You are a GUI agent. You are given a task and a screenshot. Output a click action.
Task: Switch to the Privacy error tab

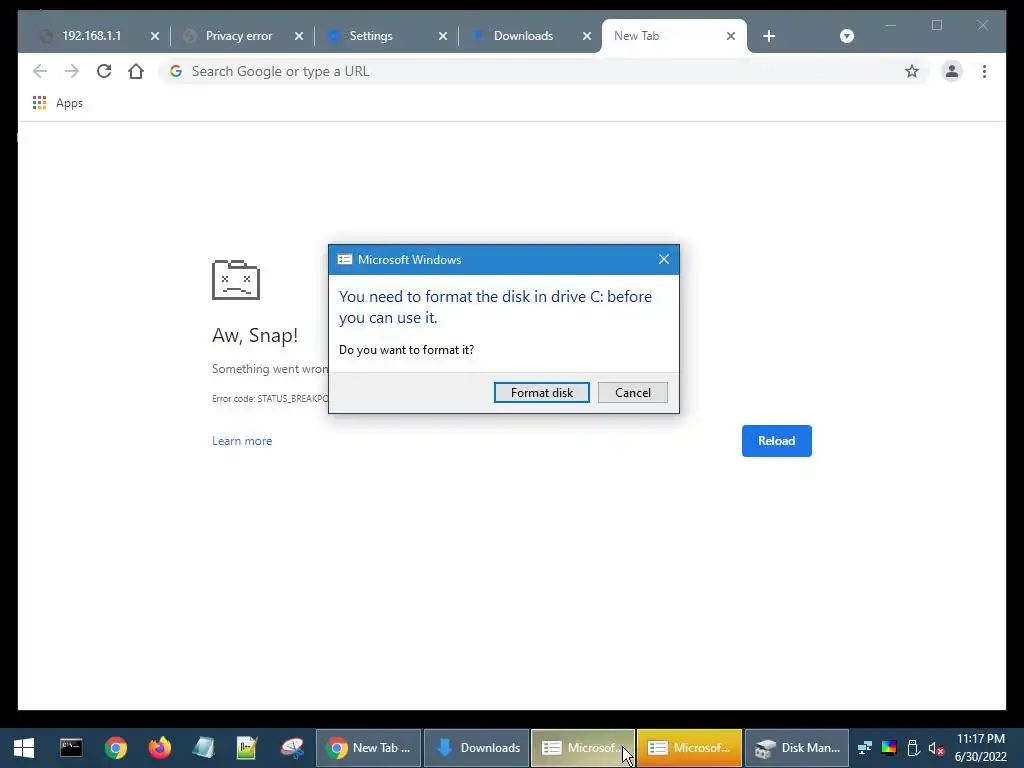pos(238,36)
